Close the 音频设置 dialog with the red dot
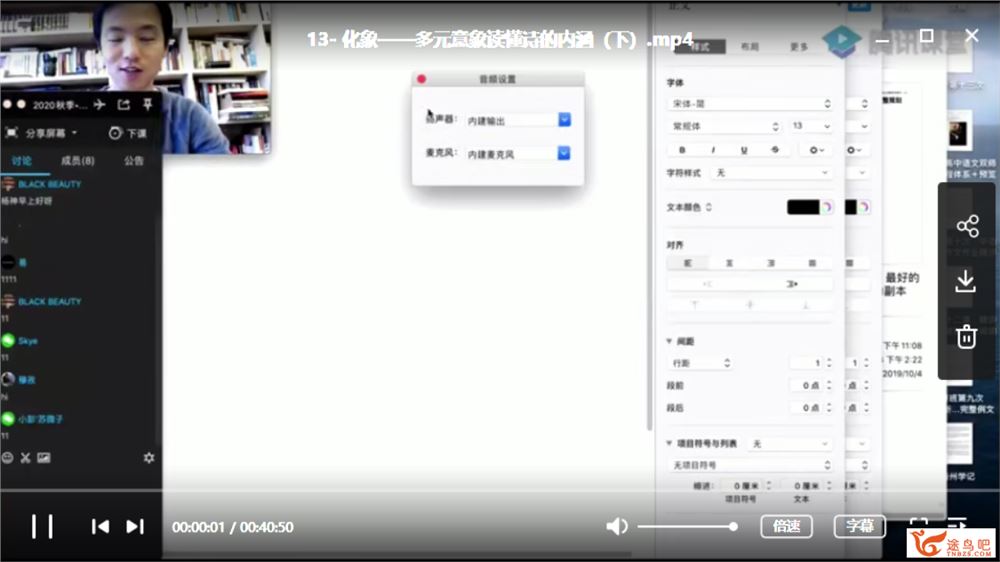 422,79
